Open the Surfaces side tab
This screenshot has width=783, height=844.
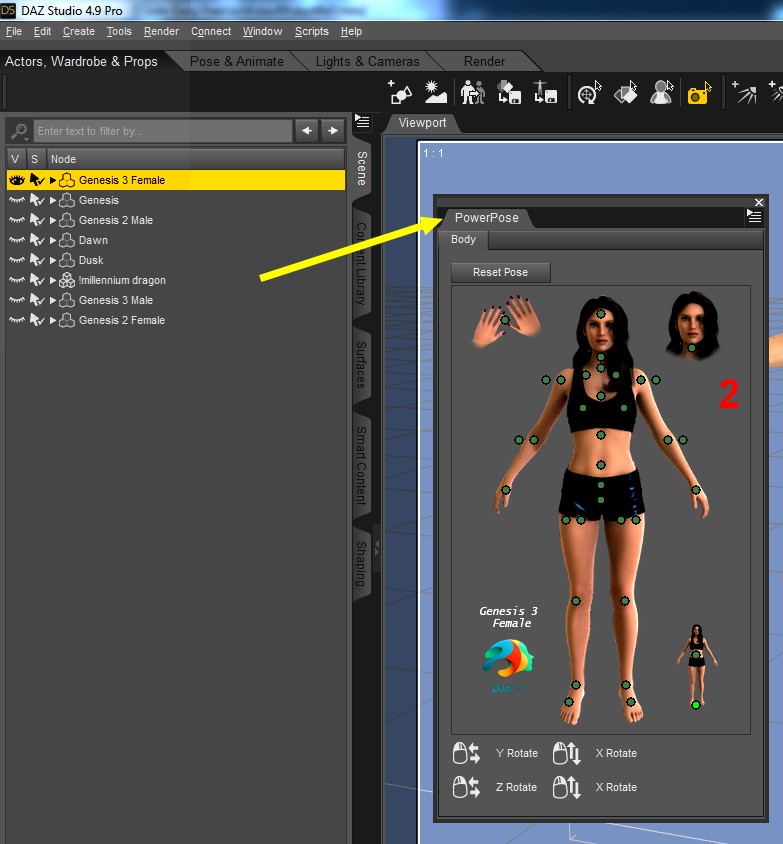coord(362,364)
